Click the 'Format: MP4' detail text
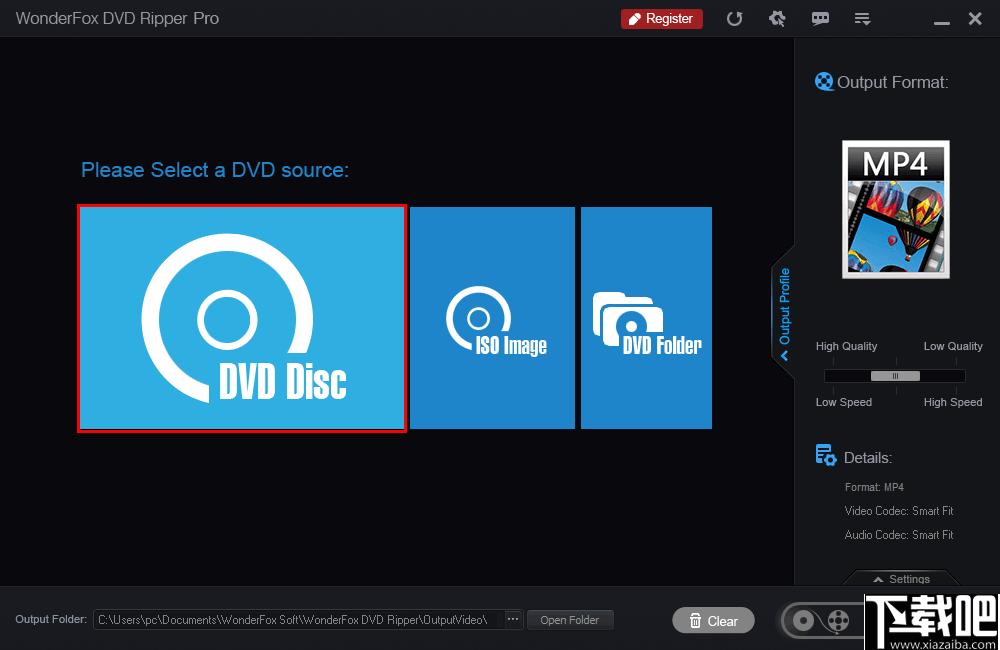 874,487
